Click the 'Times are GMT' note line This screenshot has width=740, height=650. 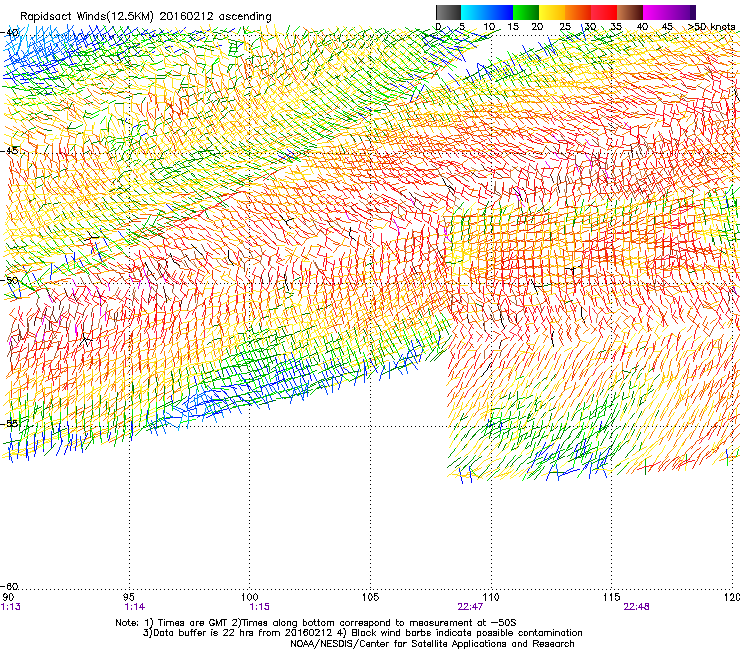click(x=316, y=623)
